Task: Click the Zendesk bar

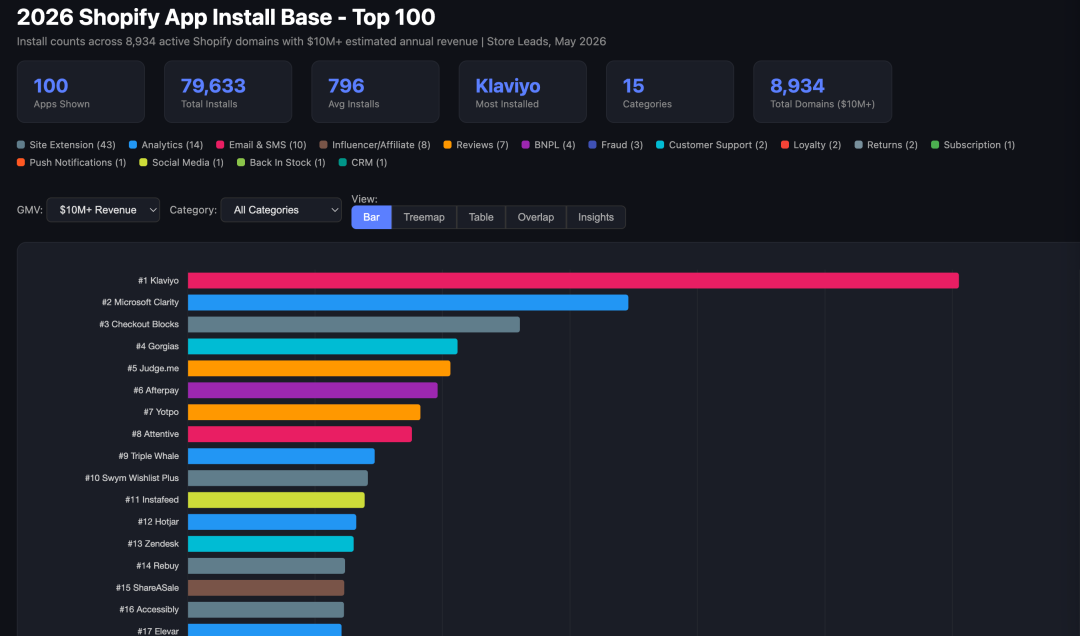Action: (271, 544)
